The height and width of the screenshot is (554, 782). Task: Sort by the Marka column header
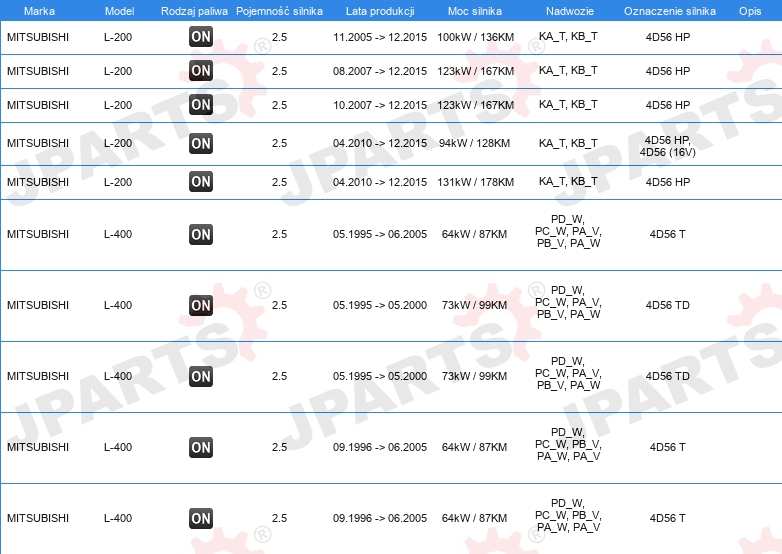point(39,11)
